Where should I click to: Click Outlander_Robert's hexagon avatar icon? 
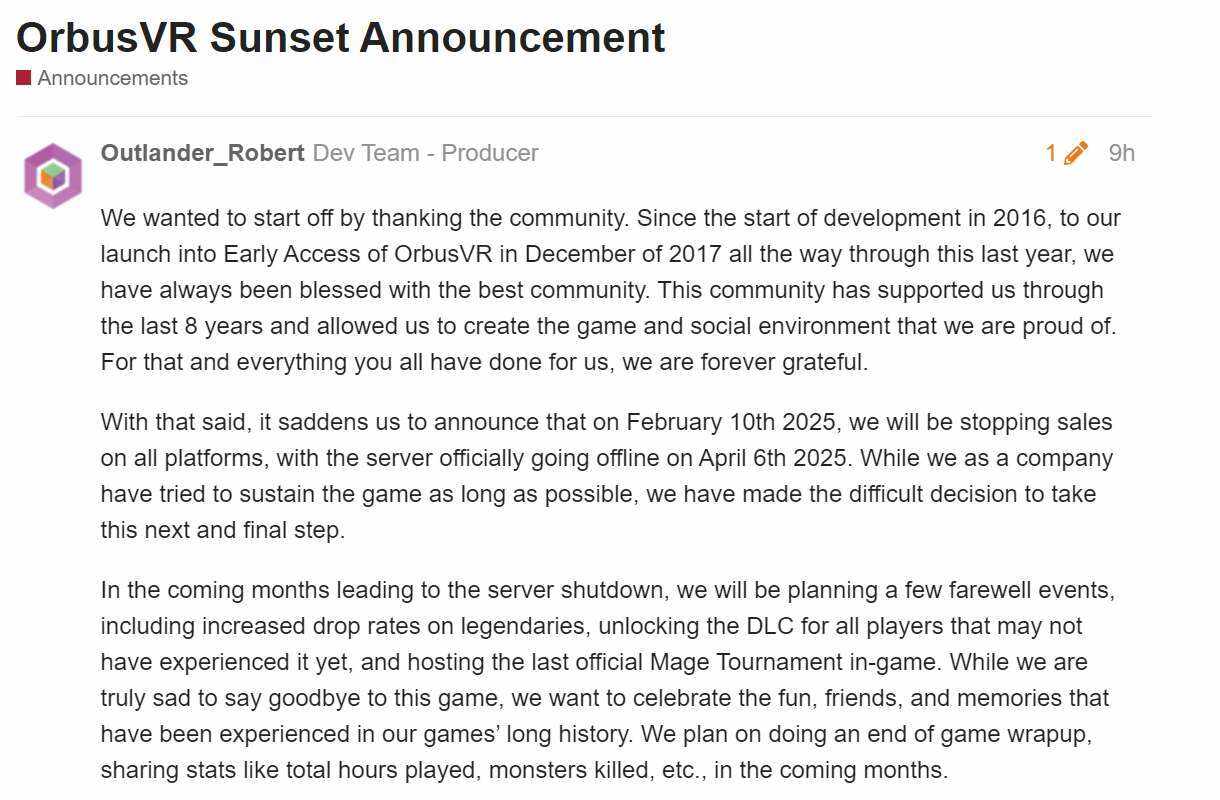click(53, 176)
